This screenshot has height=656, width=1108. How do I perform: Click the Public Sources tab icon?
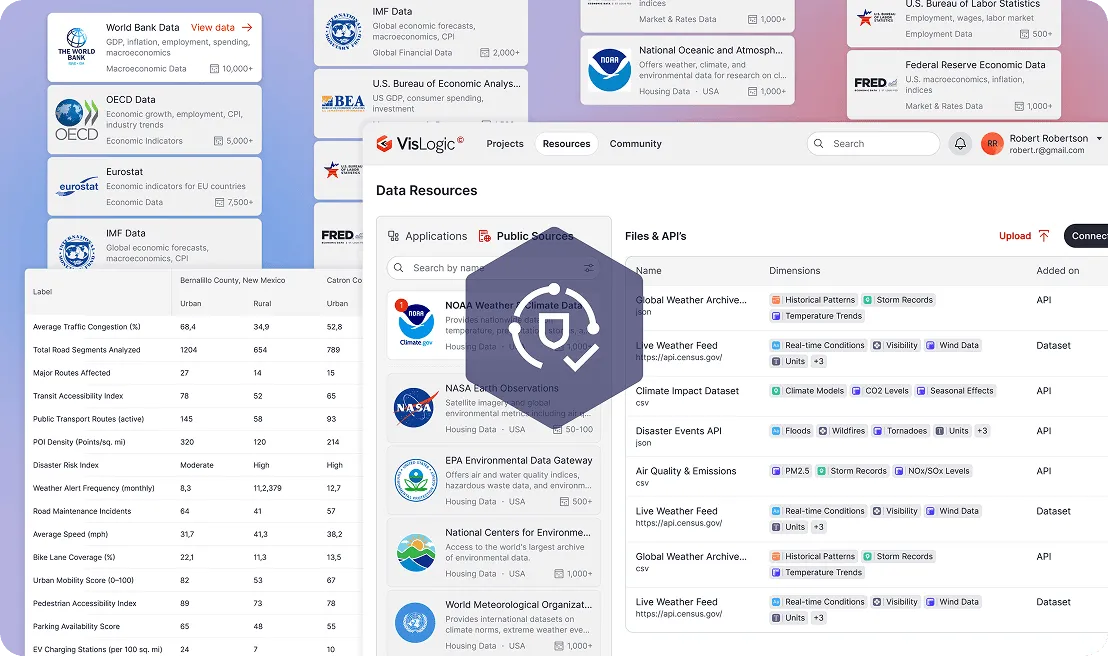(485, 236)
